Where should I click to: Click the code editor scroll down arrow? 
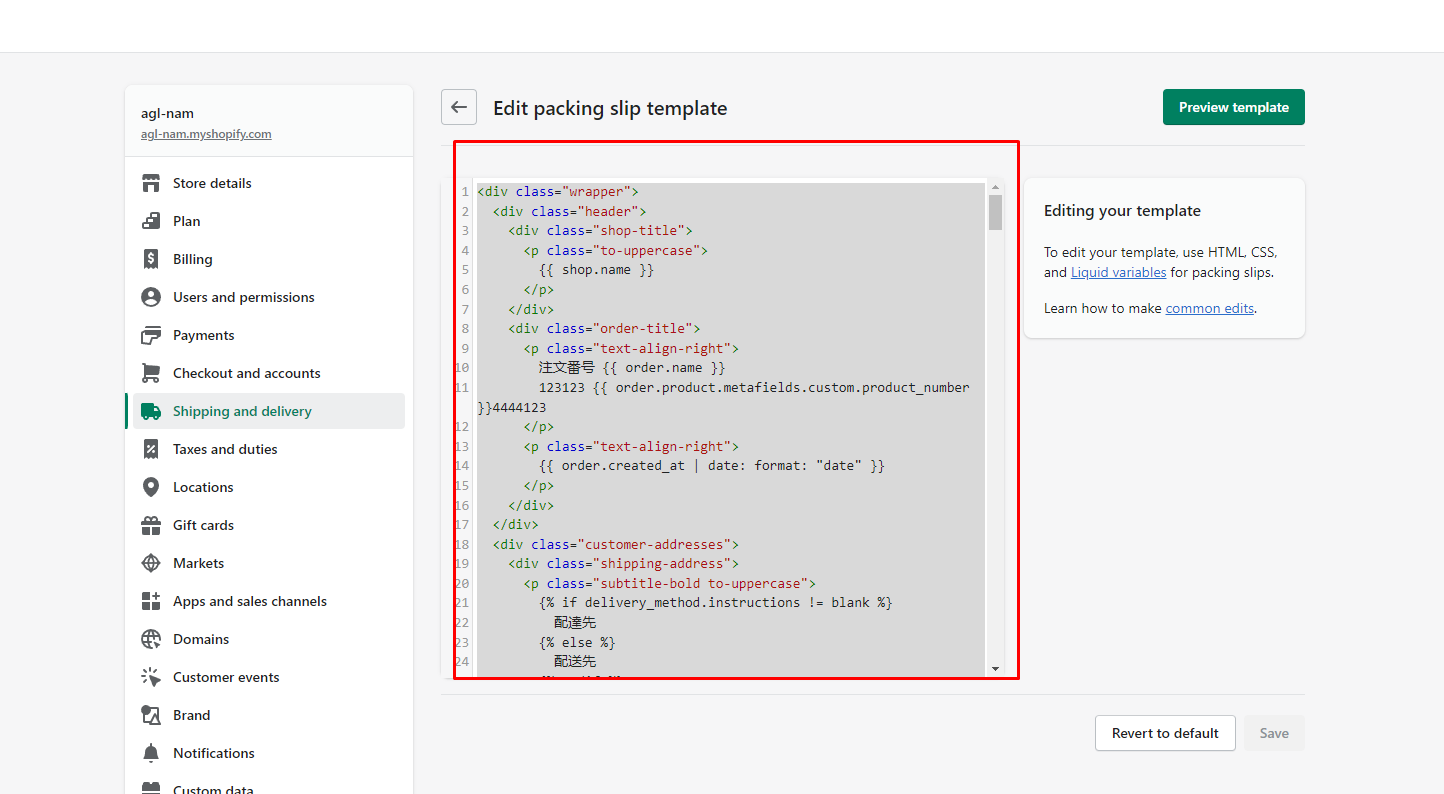[995, 668]
